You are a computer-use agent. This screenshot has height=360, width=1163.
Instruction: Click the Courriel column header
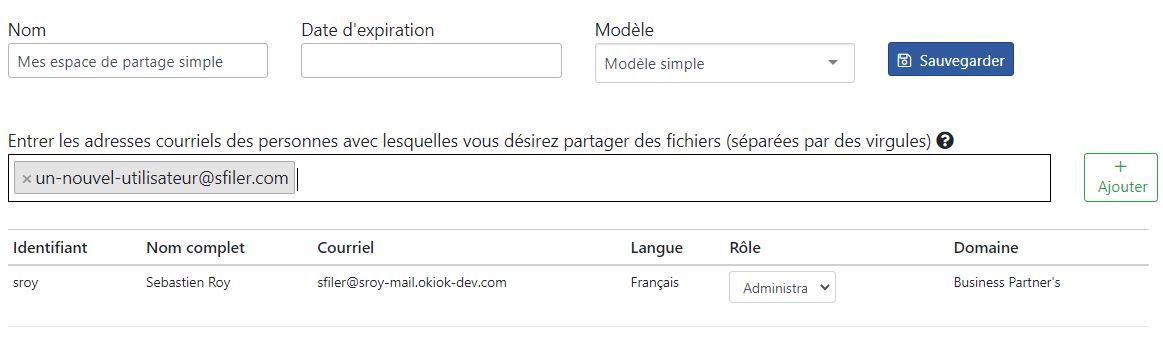(x=346, y=247)
